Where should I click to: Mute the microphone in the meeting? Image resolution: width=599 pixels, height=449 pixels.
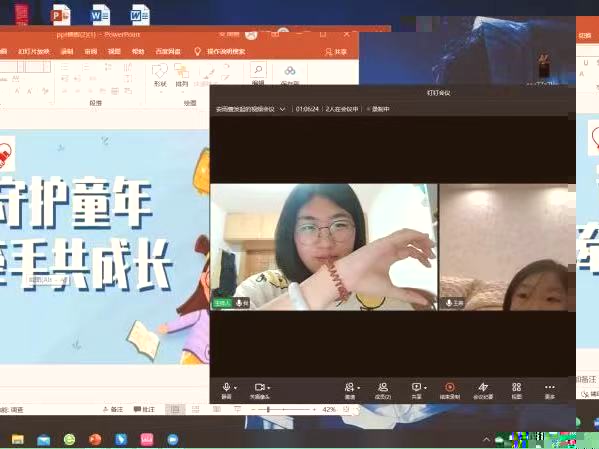pos(226,391)
